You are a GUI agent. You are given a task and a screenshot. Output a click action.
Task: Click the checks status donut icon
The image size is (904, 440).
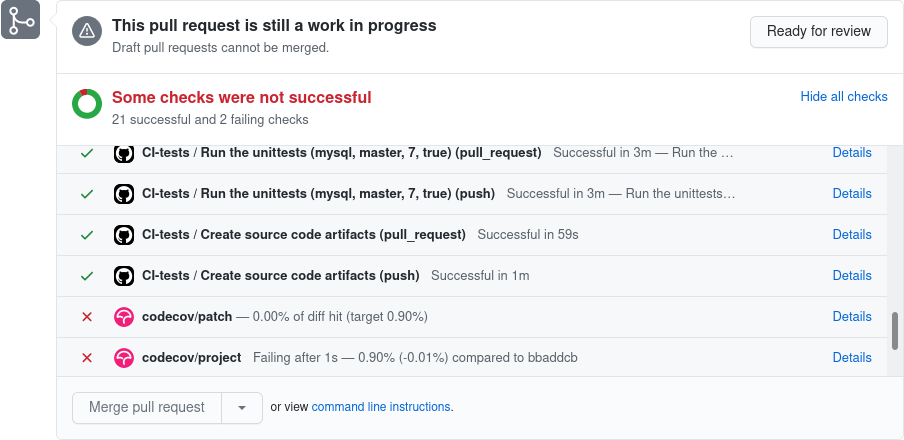point(87,104)
